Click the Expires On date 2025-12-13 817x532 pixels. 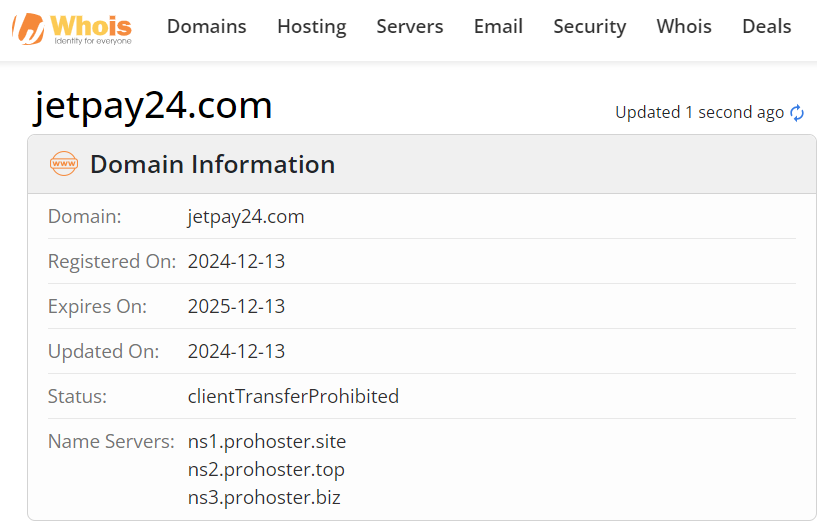tap(236, 306)
